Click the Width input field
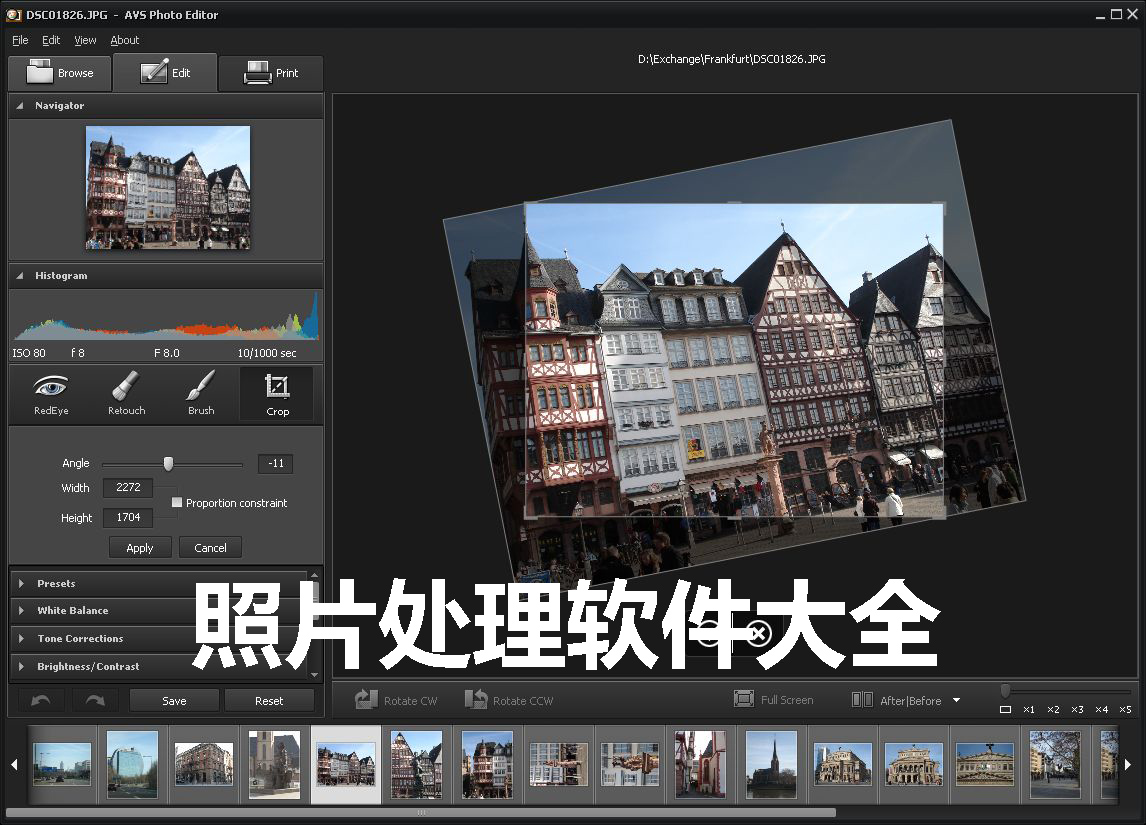 tap(128, 488)
